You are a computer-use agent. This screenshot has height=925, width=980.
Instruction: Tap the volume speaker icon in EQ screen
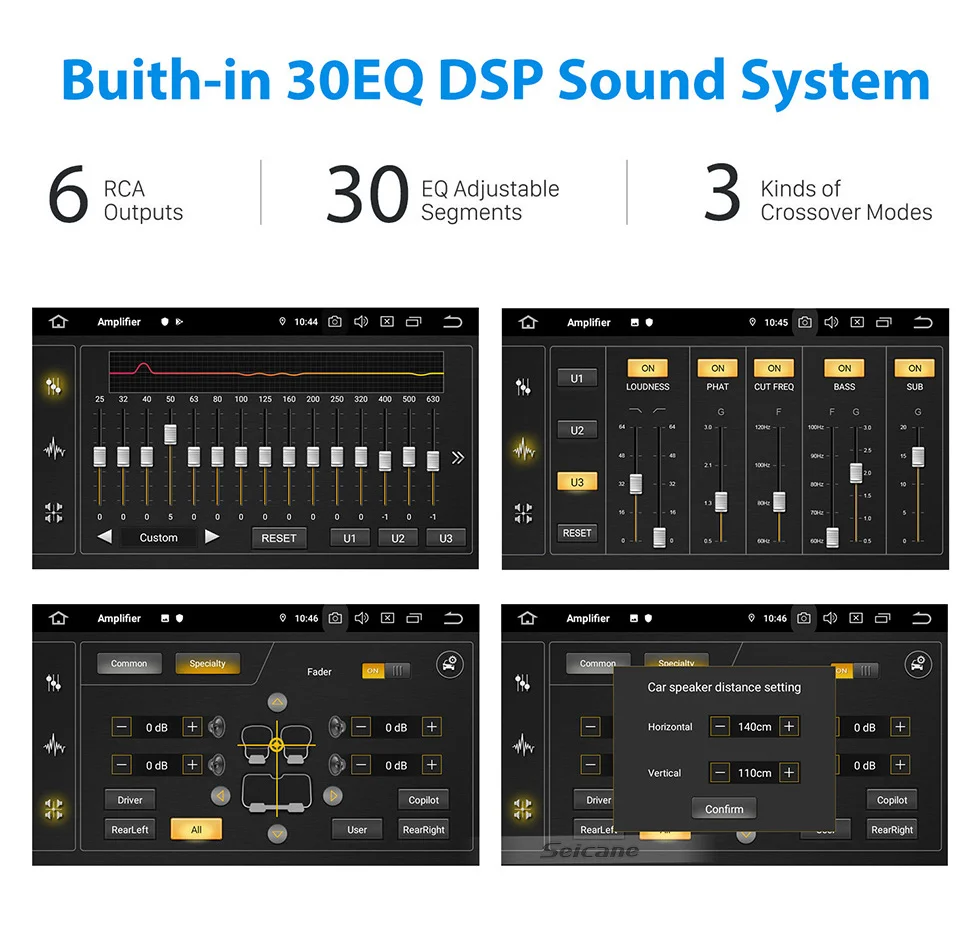click(x=361, y=321)
